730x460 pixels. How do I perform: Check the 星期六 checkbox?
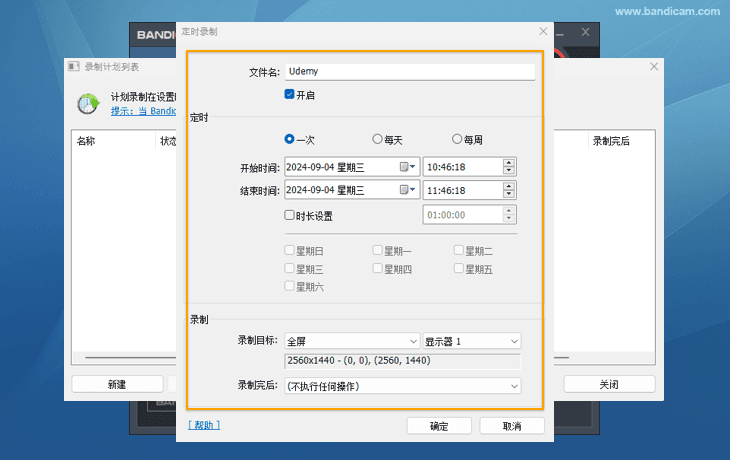(289, 286)
